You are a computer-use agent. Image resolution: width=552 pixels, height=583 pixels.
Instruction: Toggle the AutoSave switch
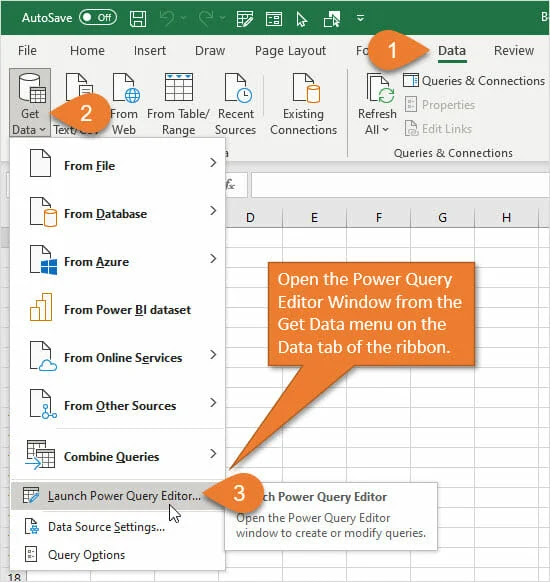pyautogui.click(x=98, y=17)
